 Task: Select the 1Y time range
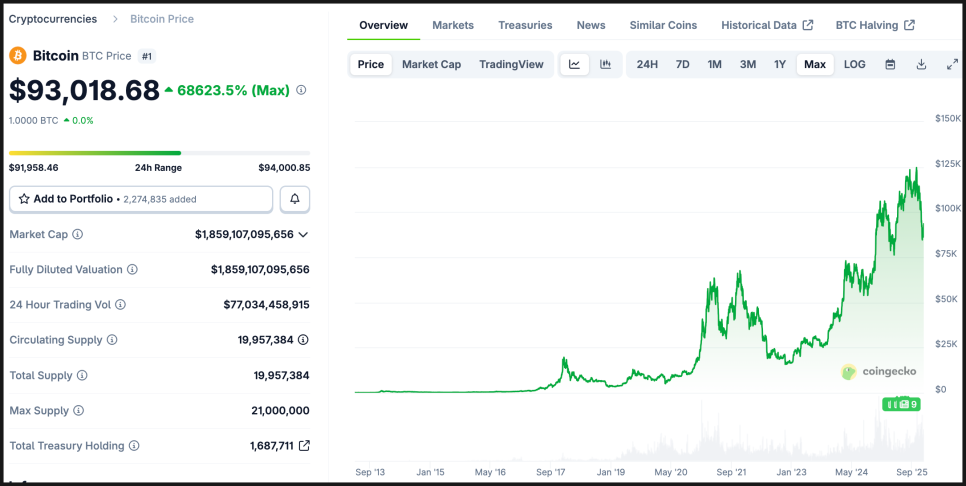(x=780, y=64)
